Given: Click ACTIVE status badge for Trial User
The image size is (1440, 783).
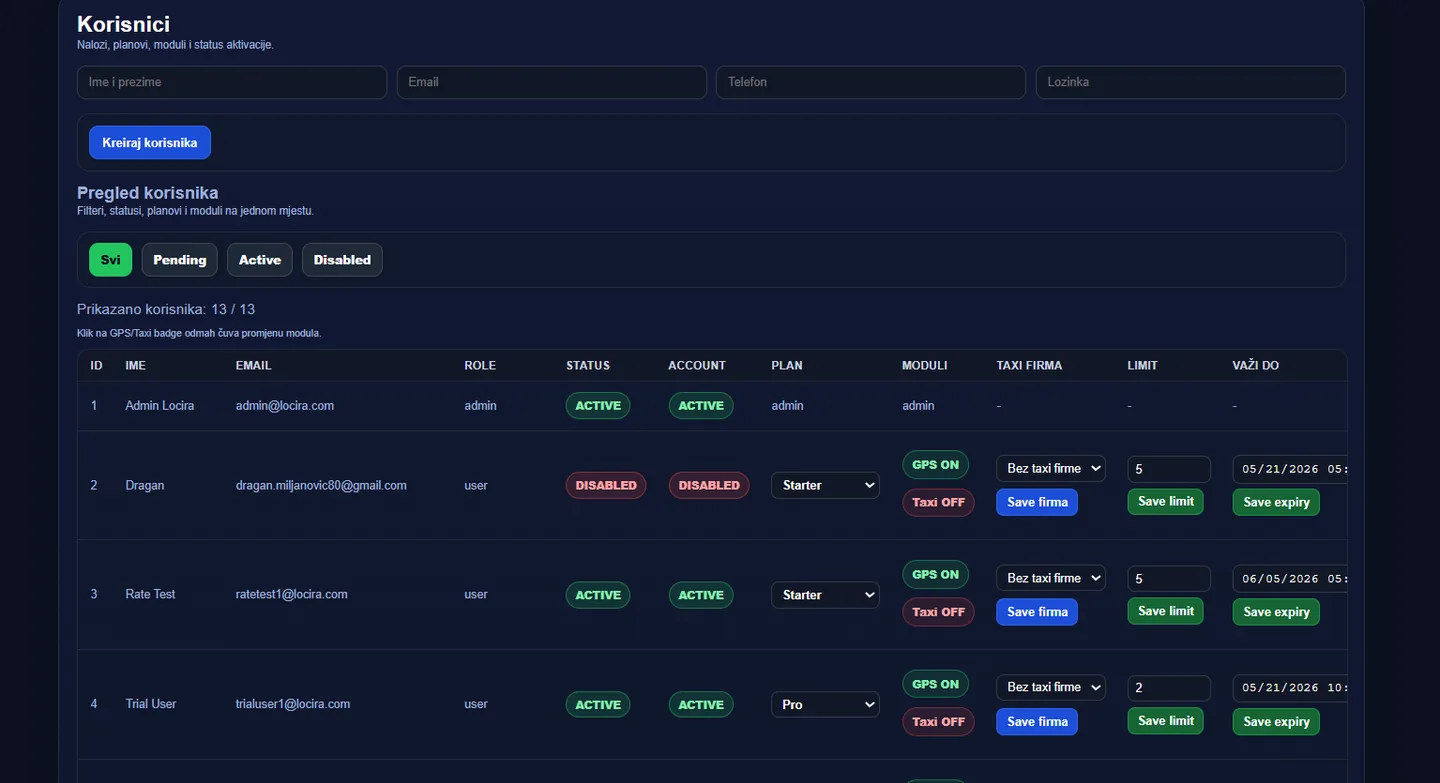Looking at the screenshot, I should point(598,705).
